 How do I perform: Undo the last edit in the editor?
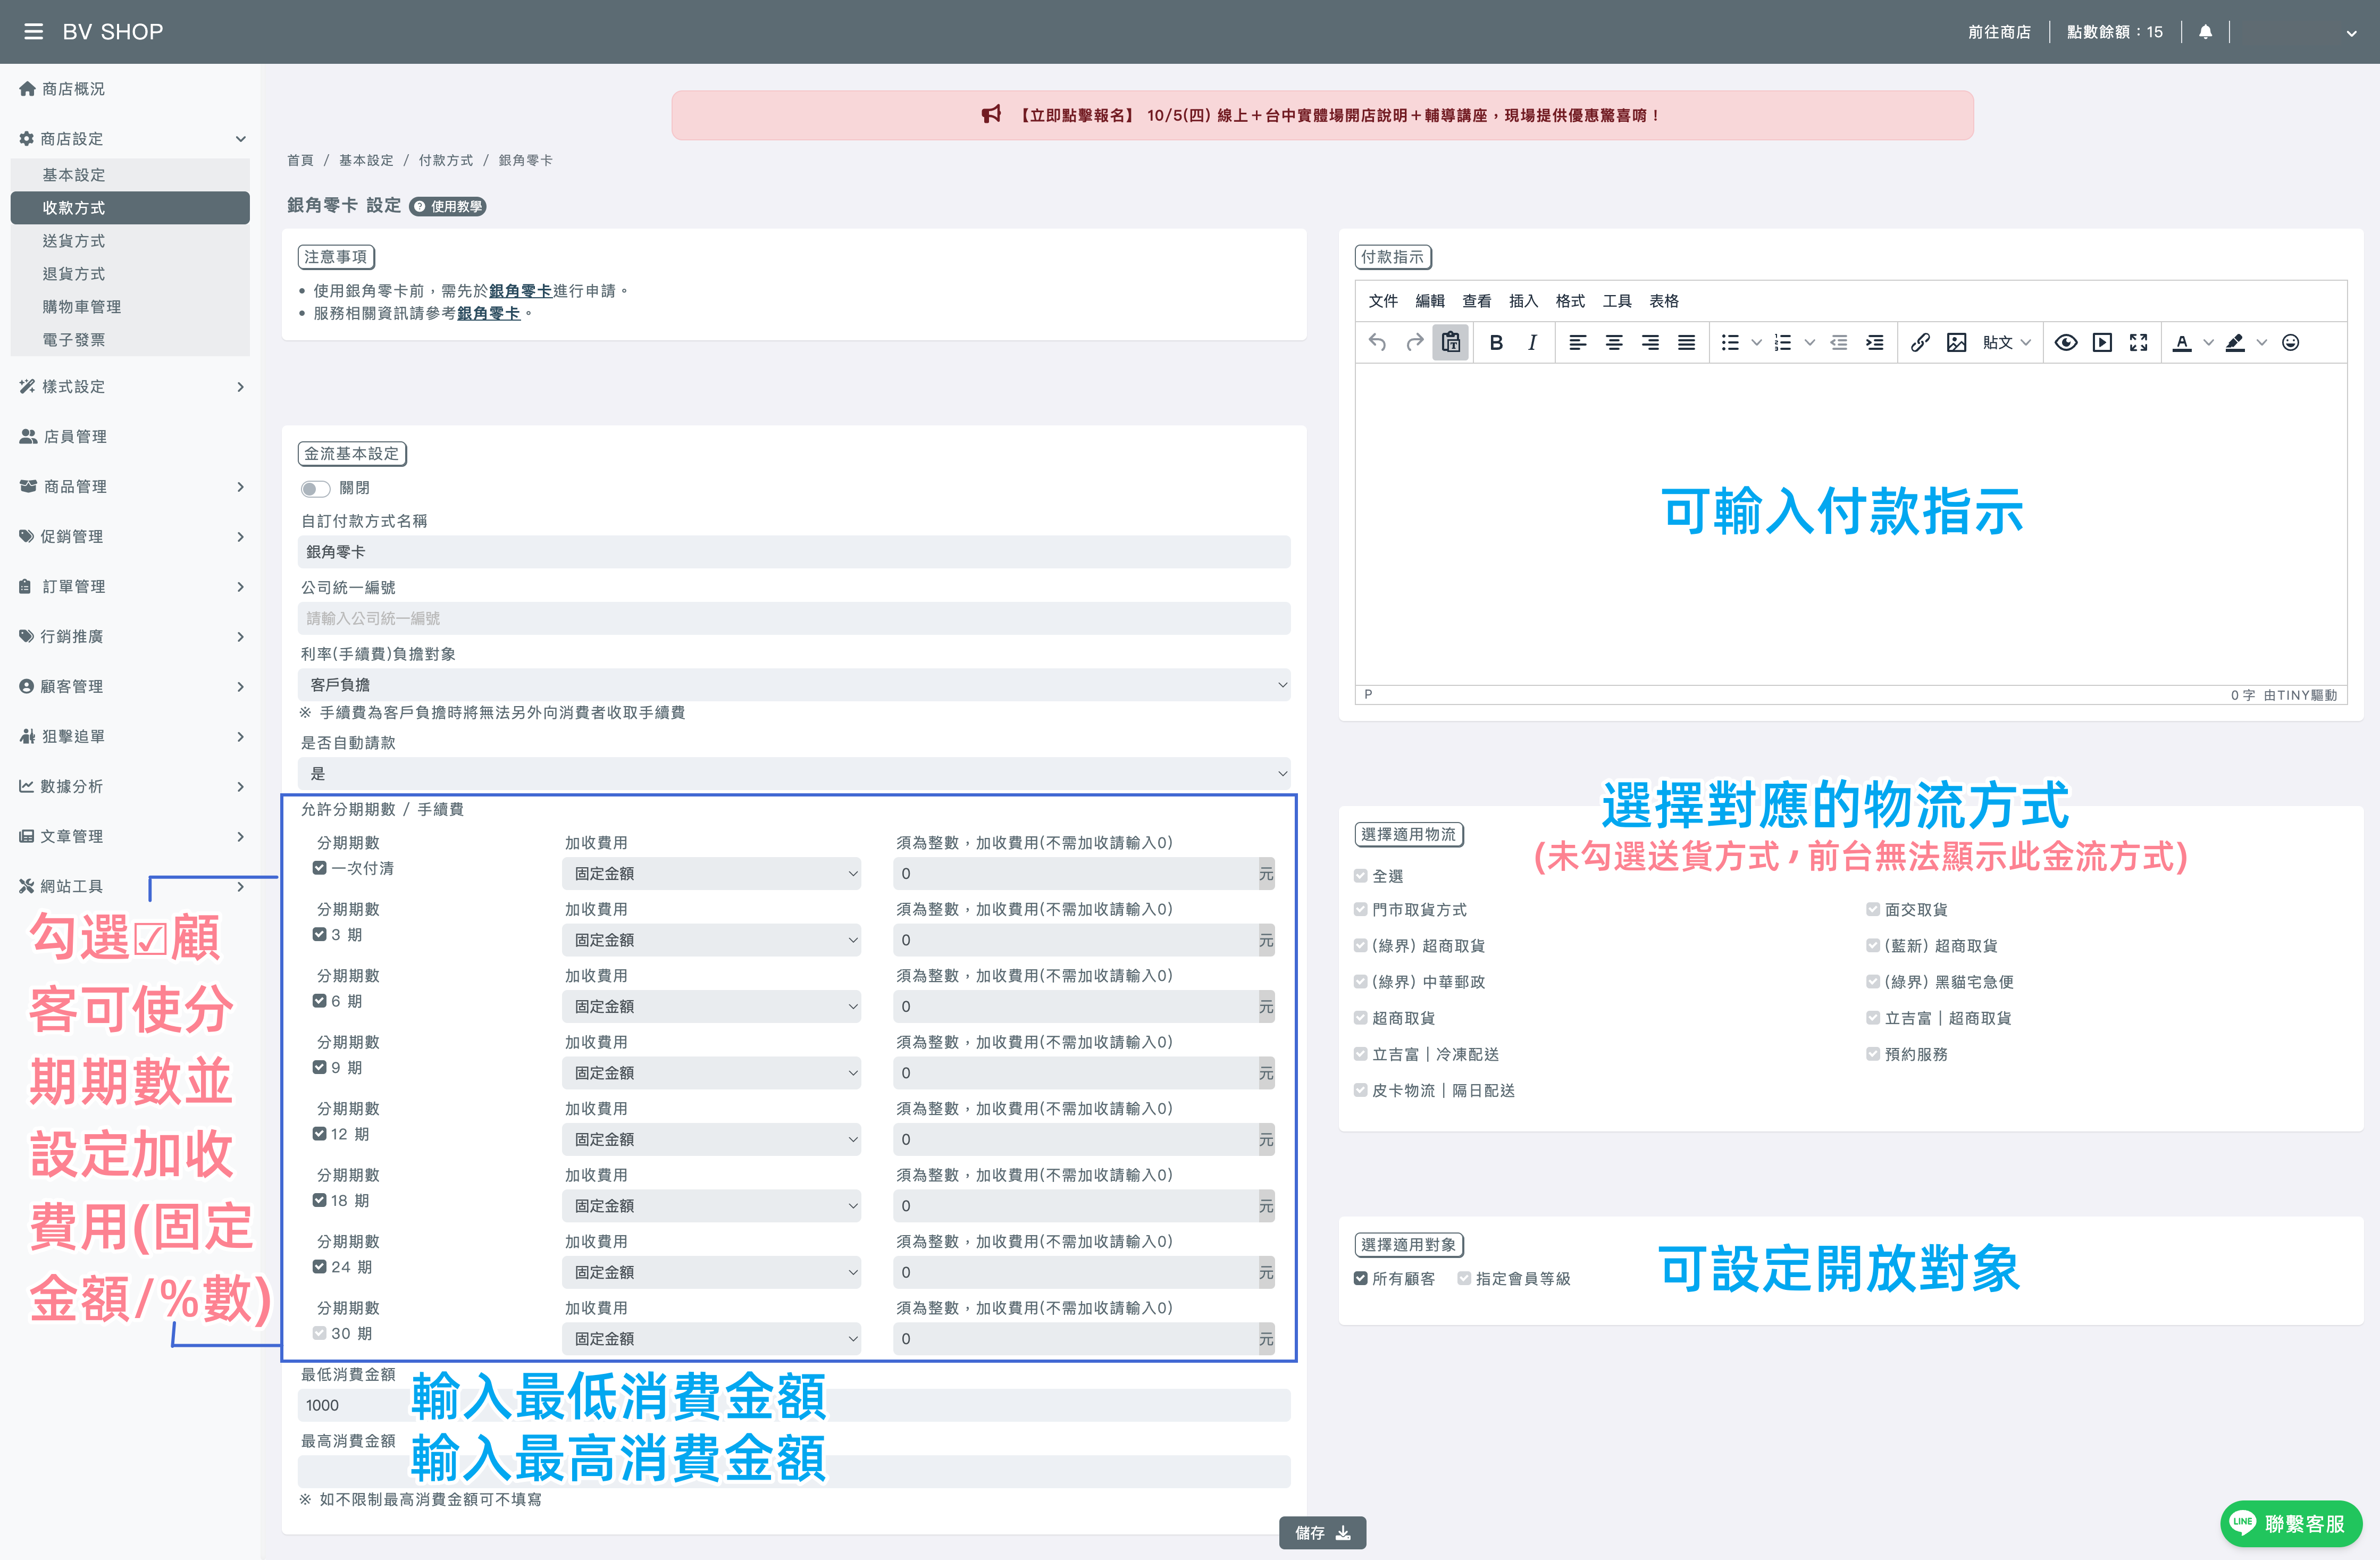click(x=1377, y=343)
